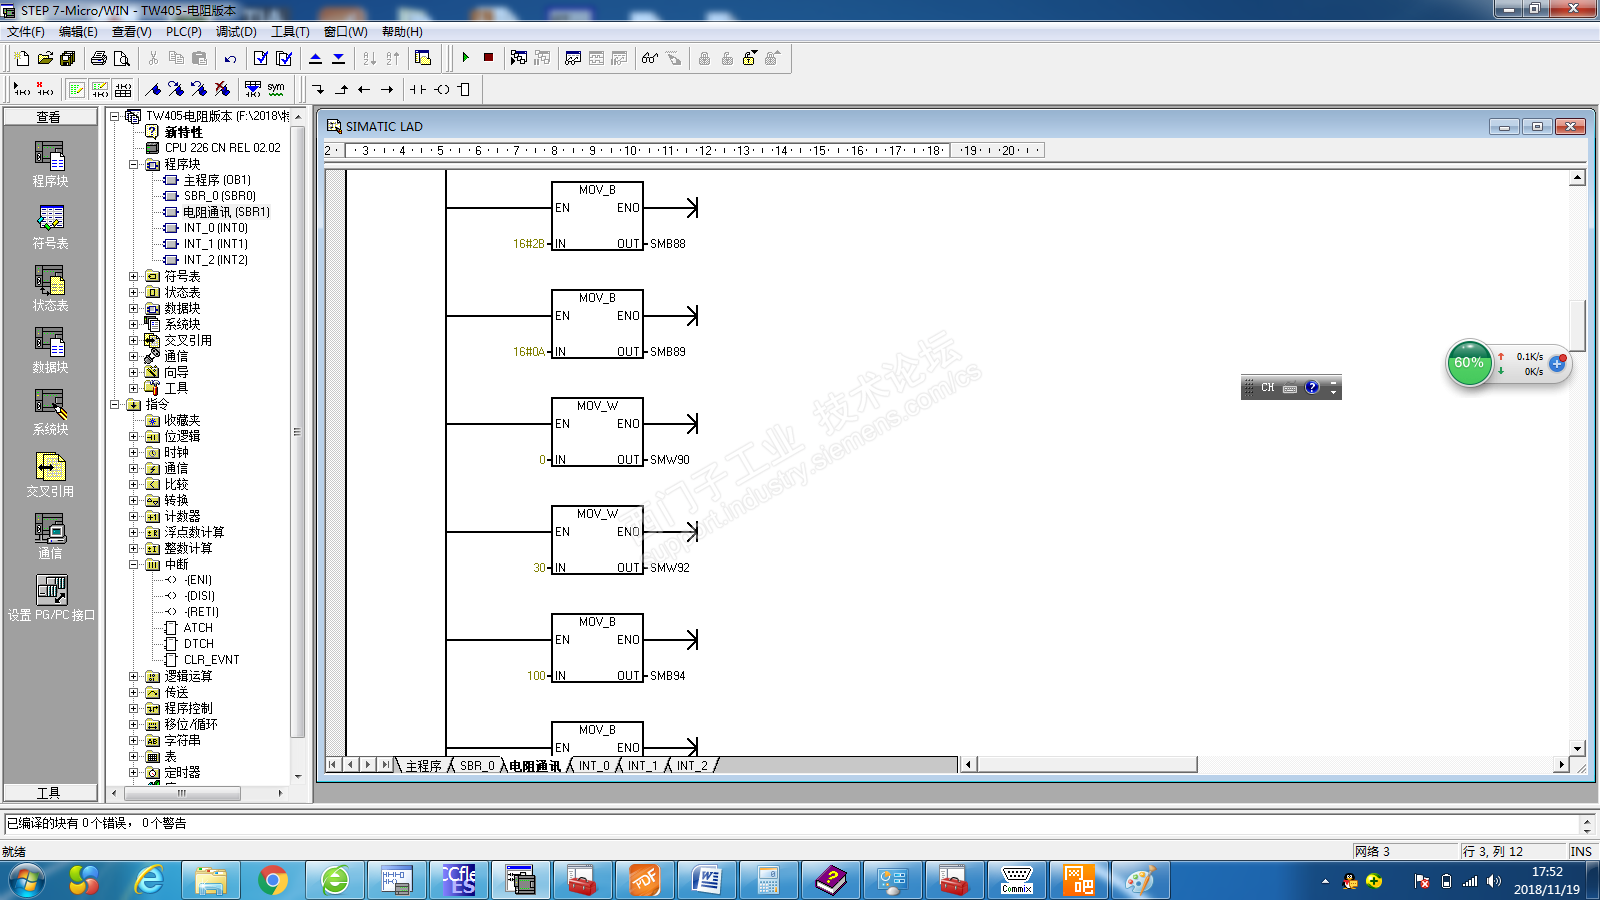Click the Toggle Bookmark flag icon
This screenshot has height=900, width=1600.
pyautogui.click(x=153, y=89)
